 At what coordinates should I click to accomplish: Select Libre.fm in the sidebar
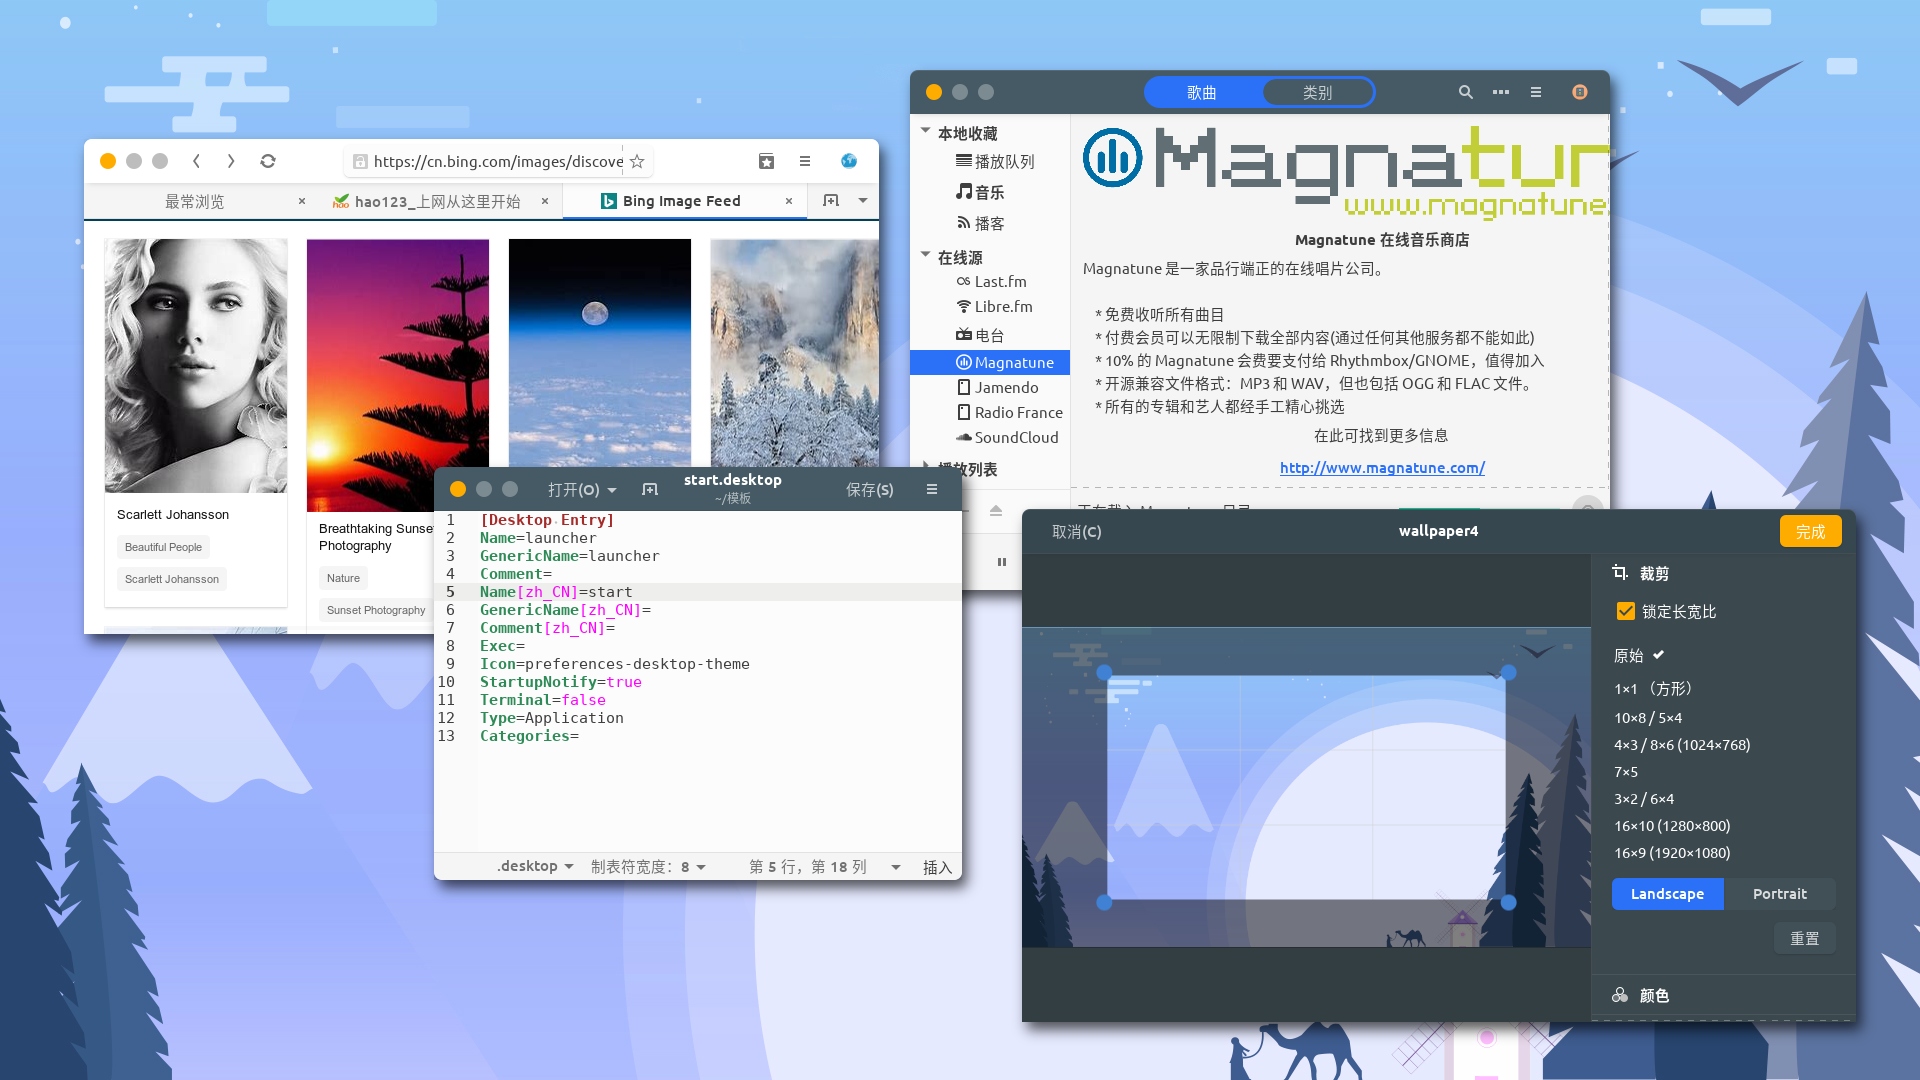990,307
